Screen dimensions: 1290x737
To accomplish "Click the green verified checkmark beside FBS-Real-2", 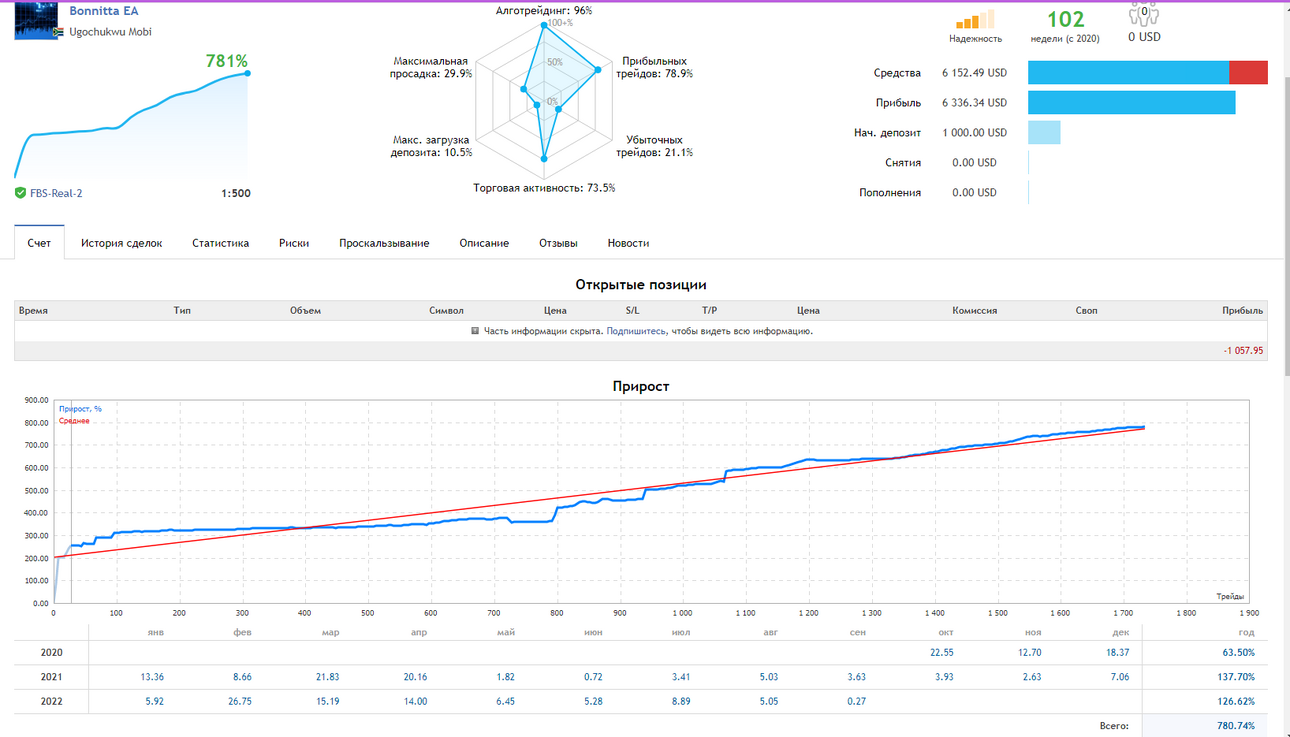I will [20, 193].
